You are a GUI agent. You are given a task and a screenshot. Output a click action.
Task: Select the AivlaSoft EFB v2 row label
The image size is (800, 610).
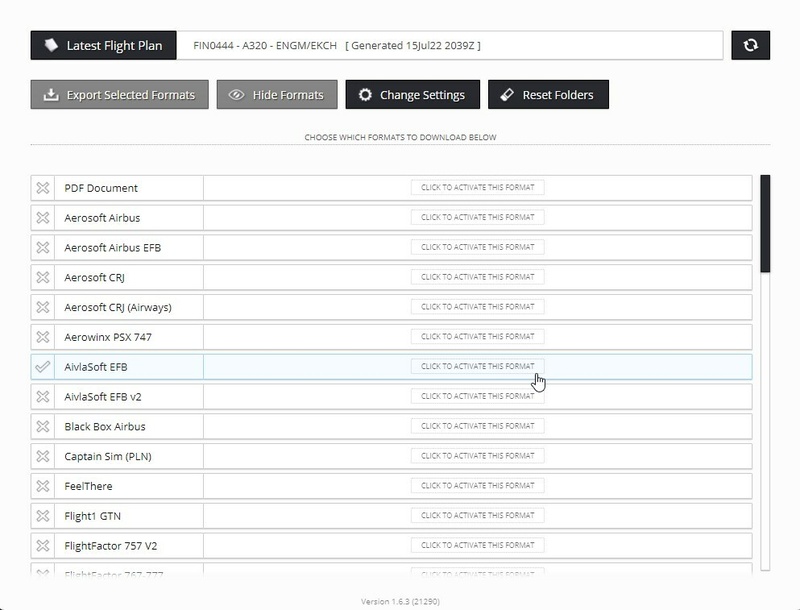point(103,397)
